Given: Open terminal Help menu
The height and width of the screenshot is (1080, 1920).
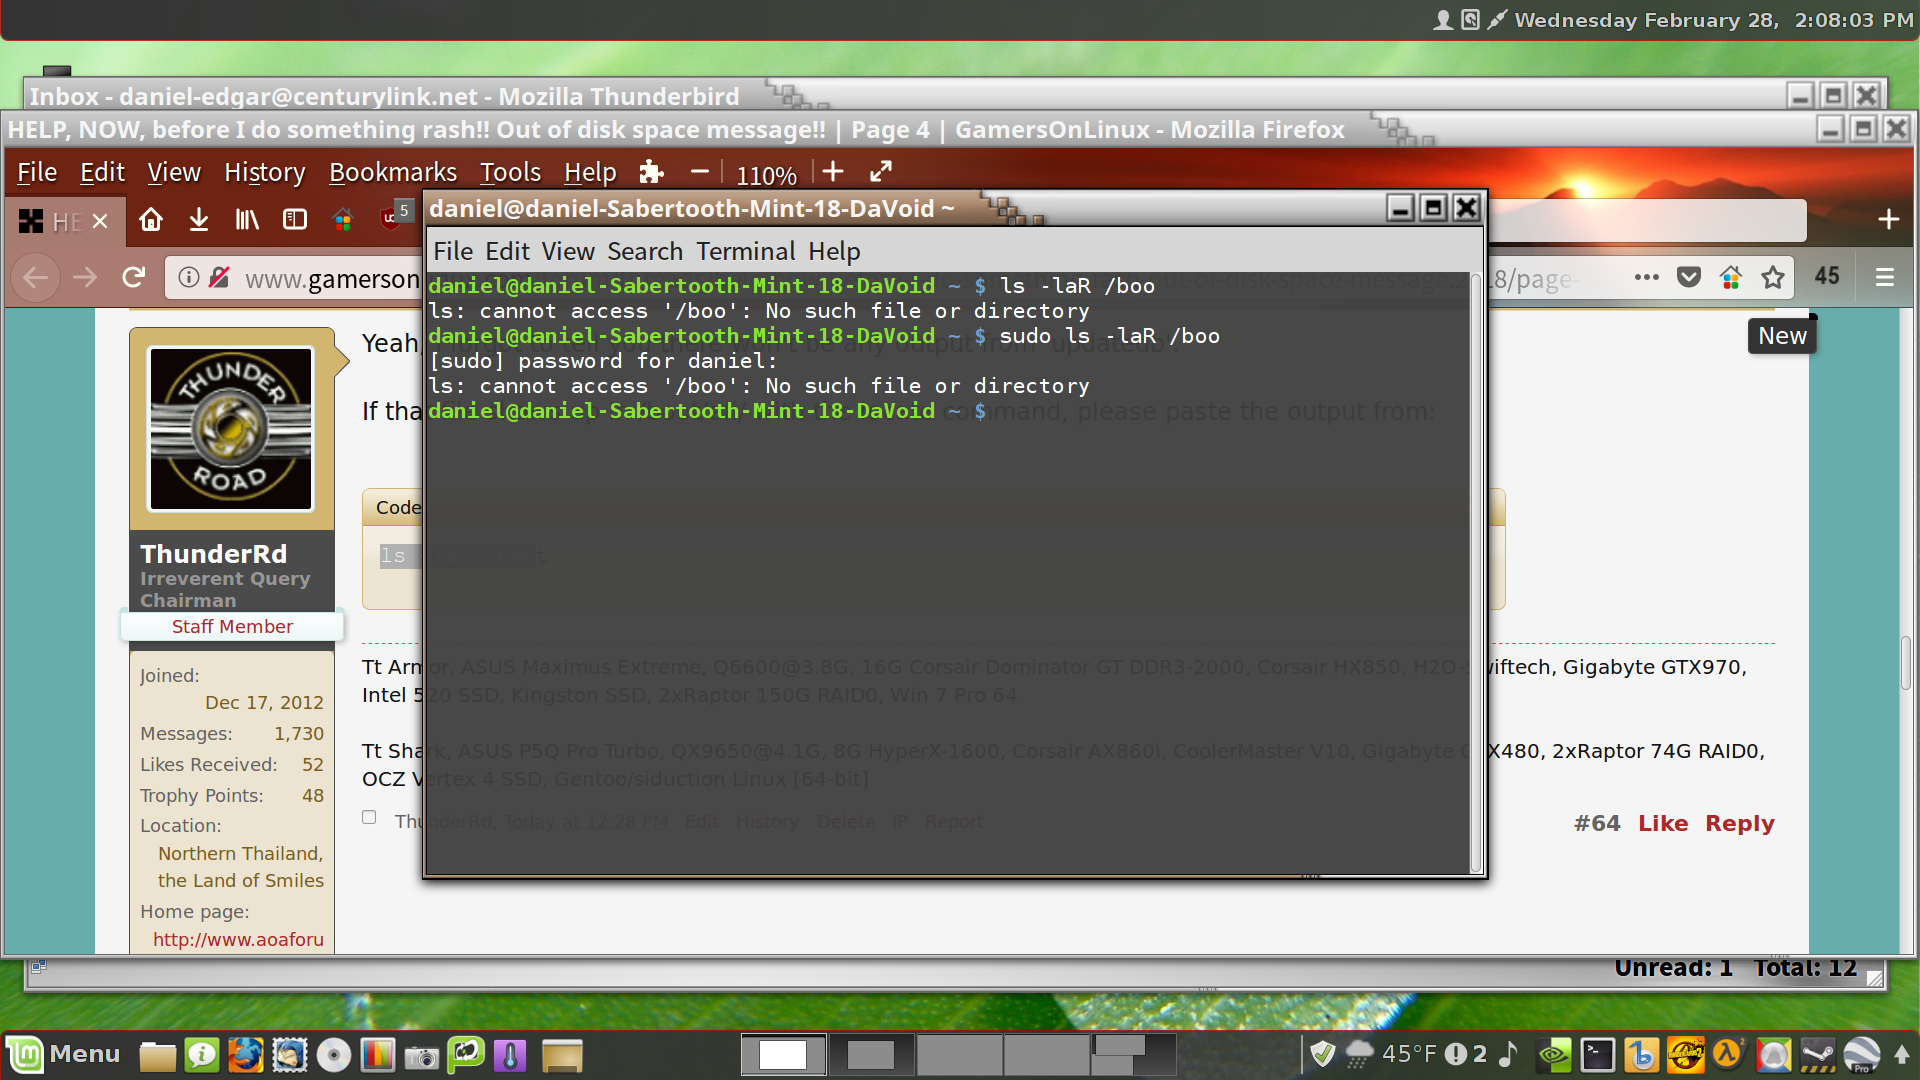Looking at the screenshot, I should [834, 251].
